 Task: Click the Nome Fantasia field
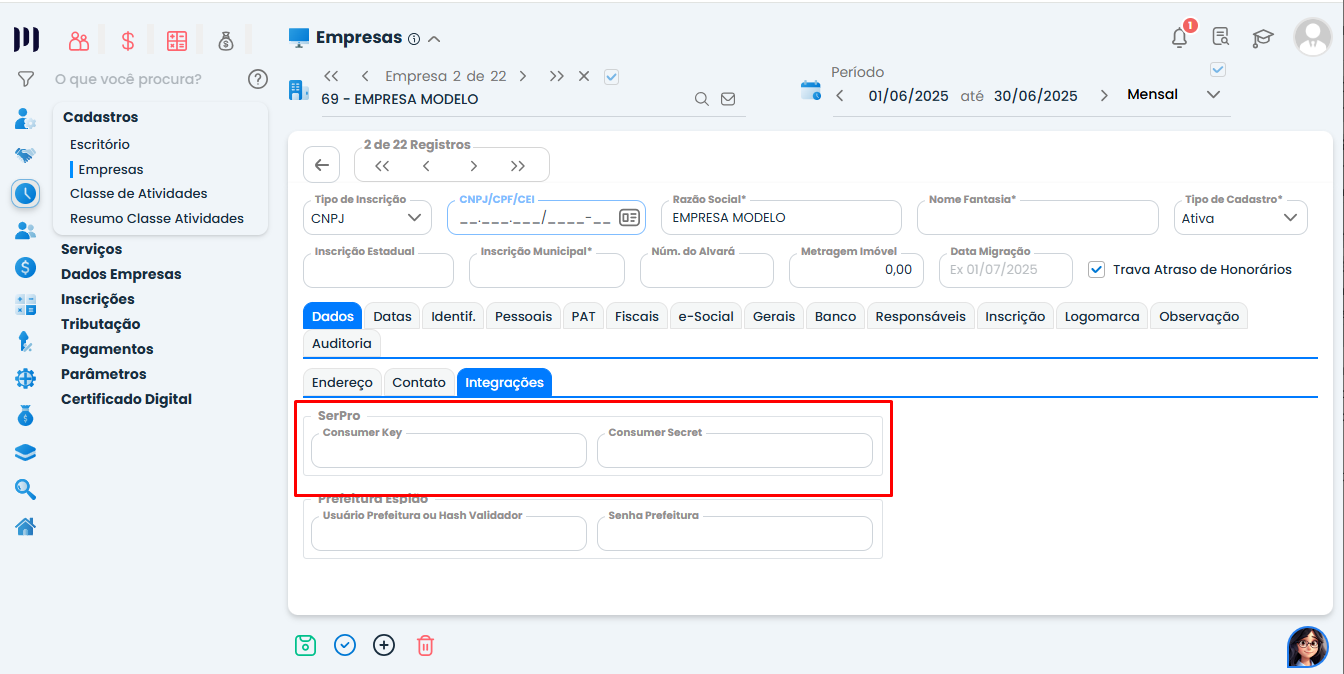(x=1037, y=217)
